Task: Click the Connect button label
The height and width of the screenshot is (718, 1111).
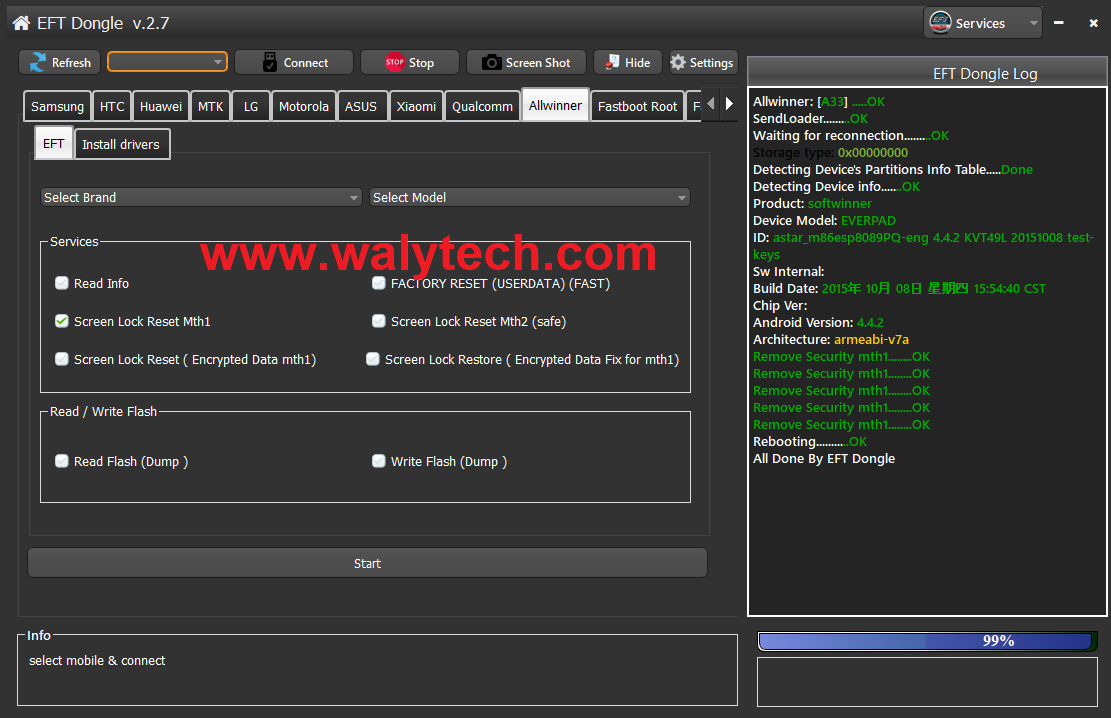Action: (x=306, y=62)
